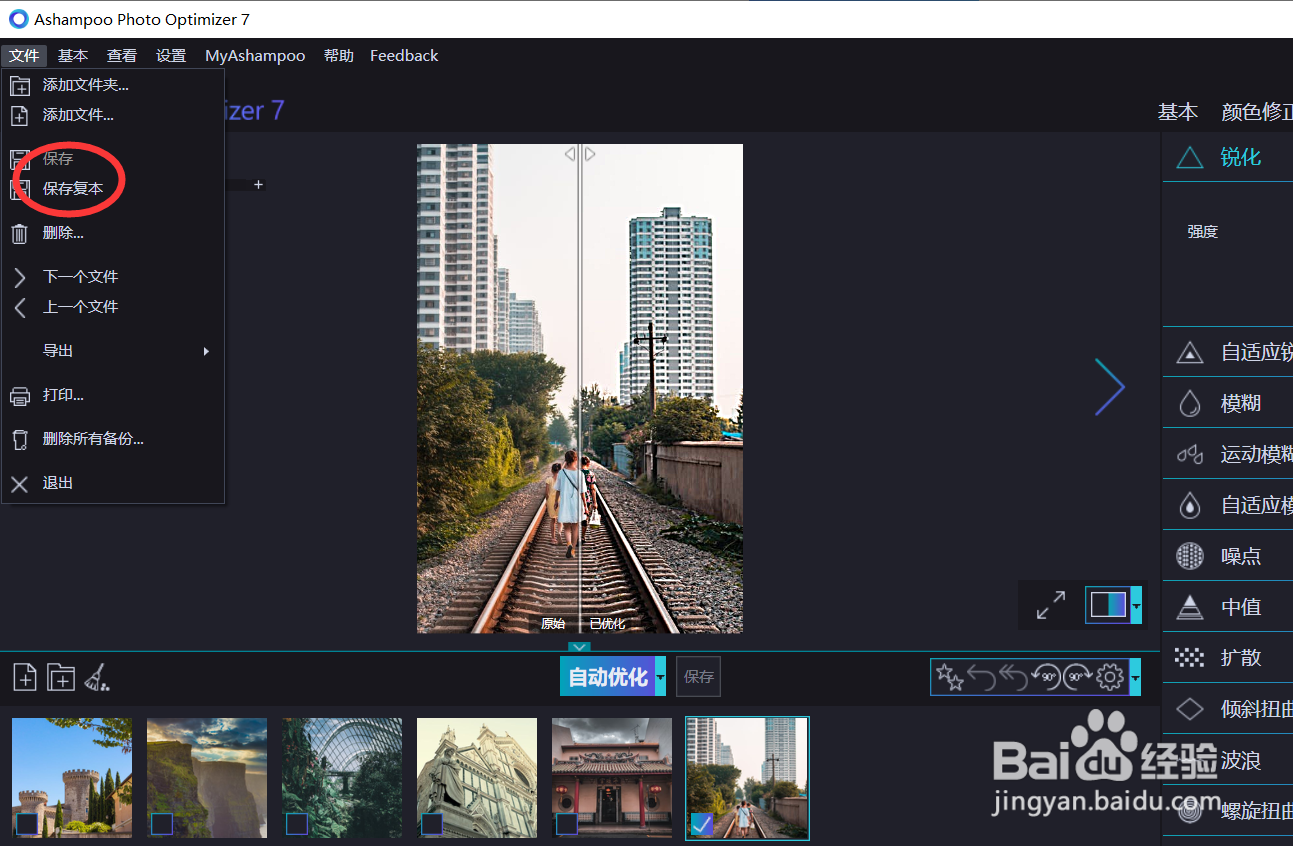Uncheck the railway thumbnail checkbox
Viewport: 1293px width, 846px height.
point(702,824)
